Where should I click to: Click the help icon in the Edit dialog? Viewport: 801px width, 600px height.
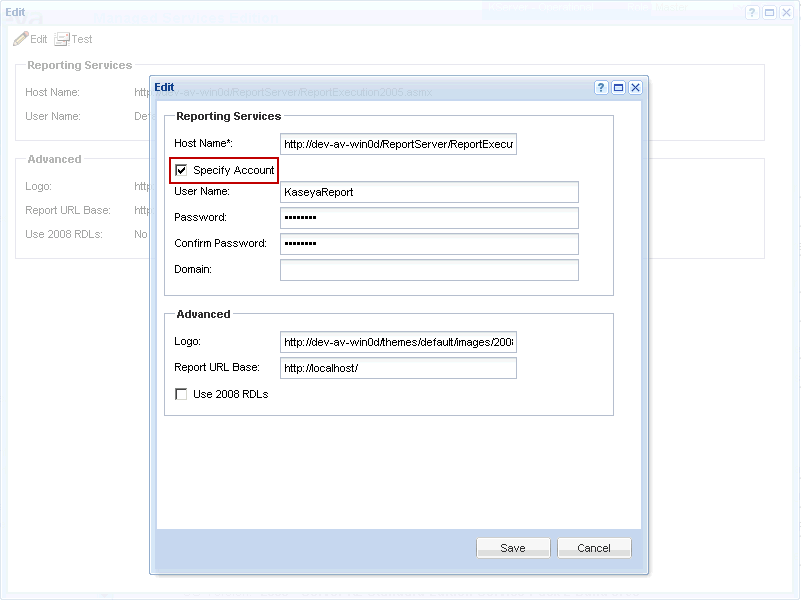click(602, 88)
